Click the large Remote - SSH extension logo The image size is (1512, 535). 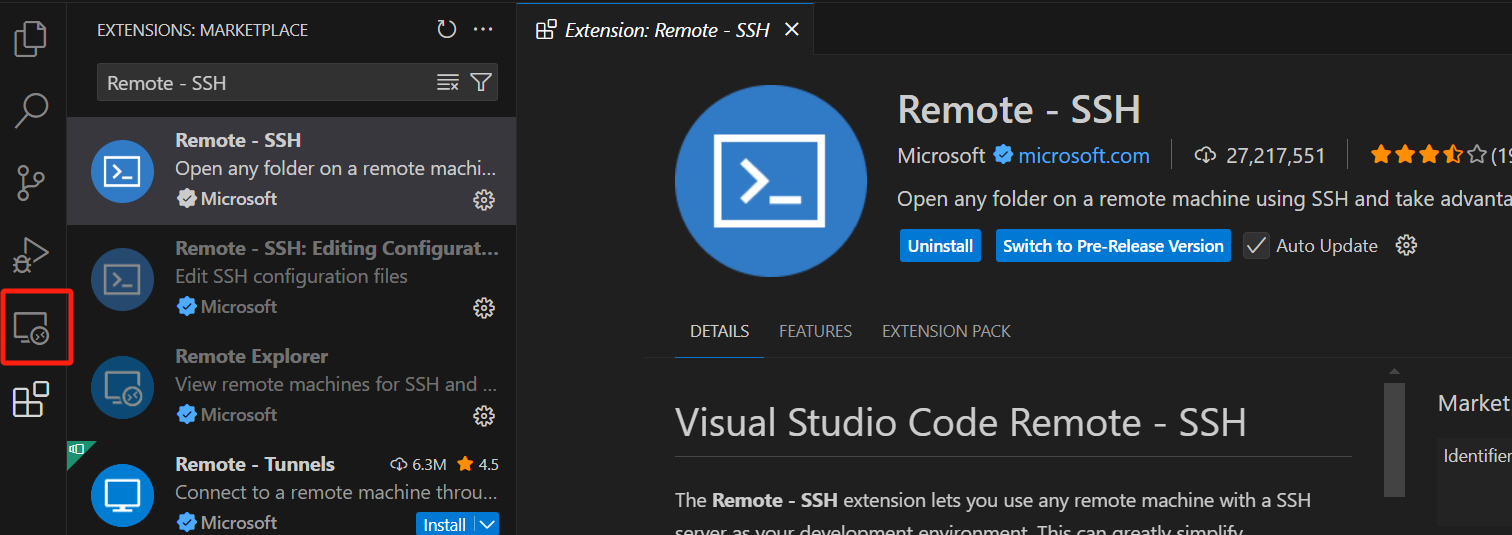[771, 180]
